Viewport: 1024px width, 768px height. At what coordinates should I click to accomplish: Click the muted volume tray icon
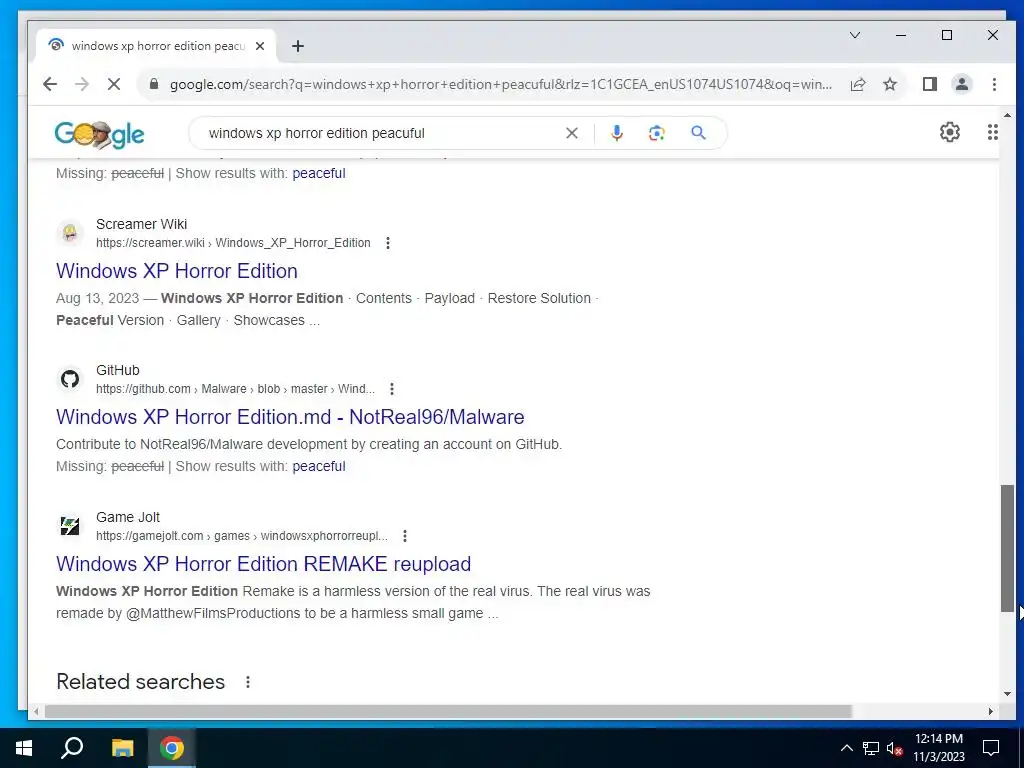(x=895, y=748)
